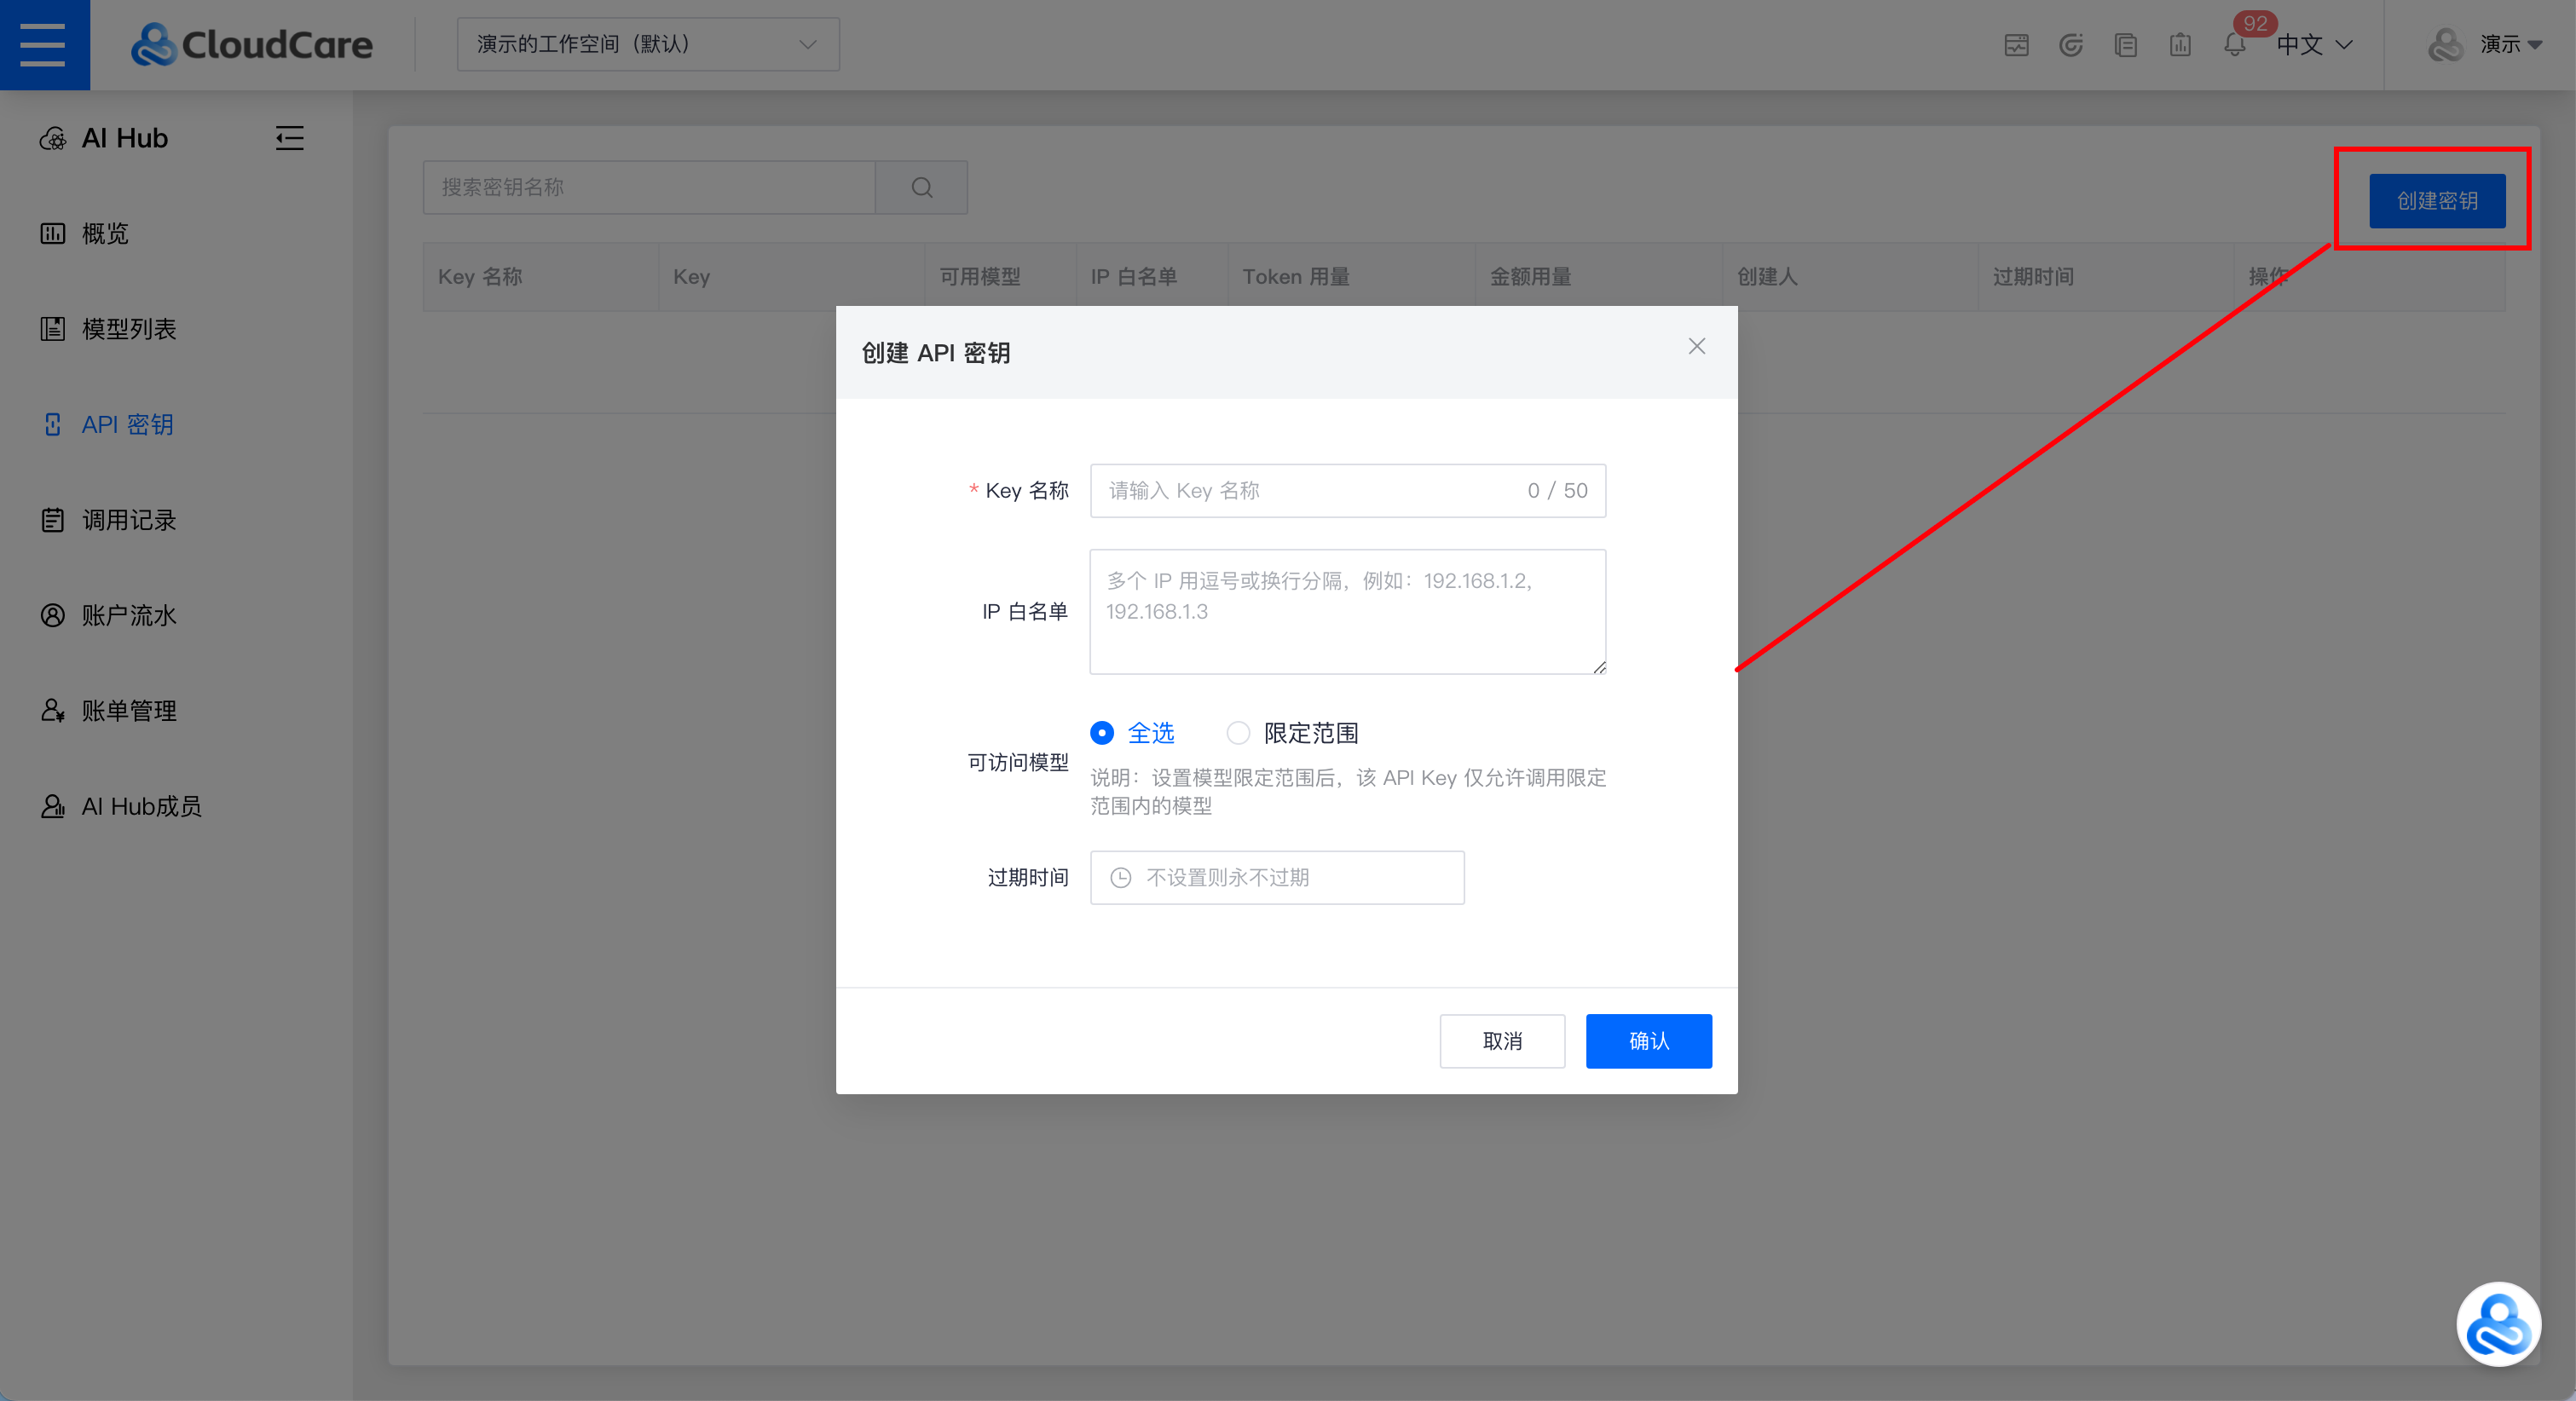
Task: Select the 全选 radio option
Action: (1133, 733)
